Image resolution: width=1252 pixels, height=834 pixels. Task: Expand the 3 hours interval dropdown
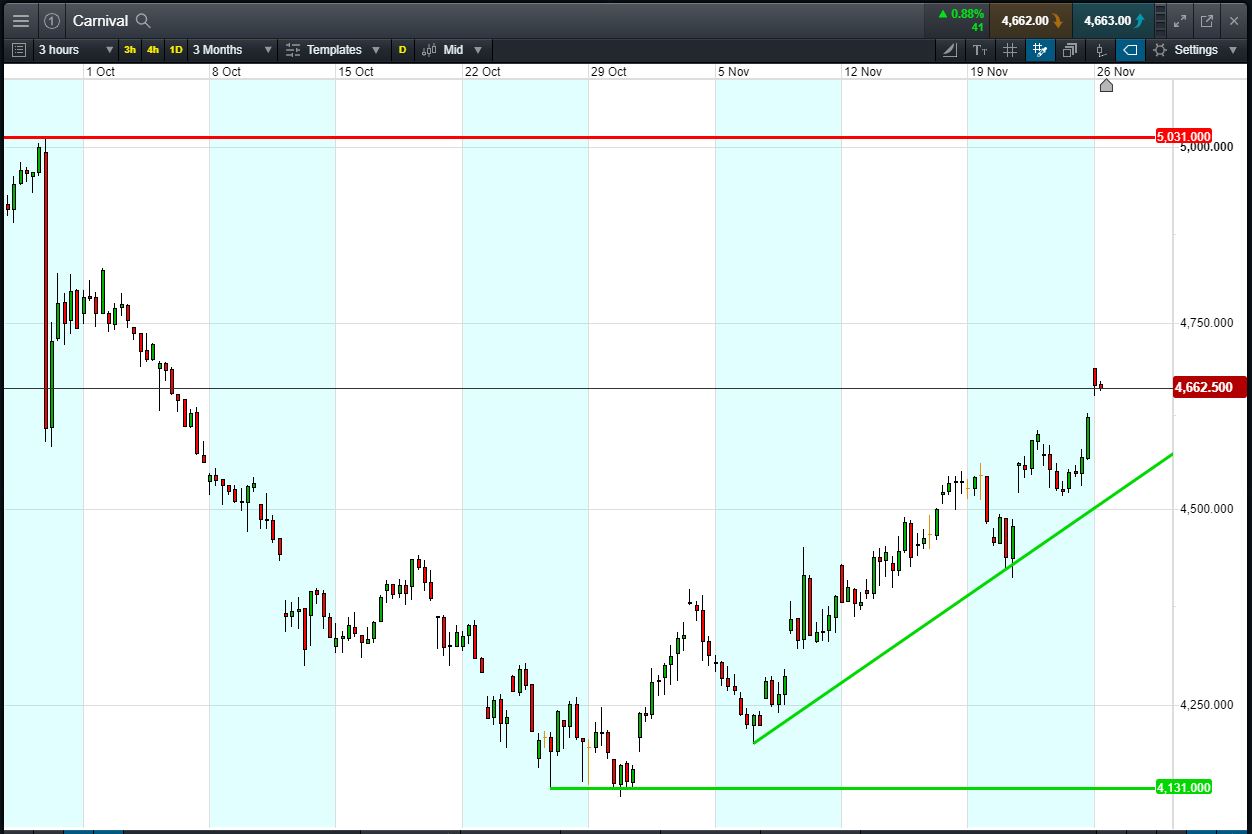(x=76, y=50)
